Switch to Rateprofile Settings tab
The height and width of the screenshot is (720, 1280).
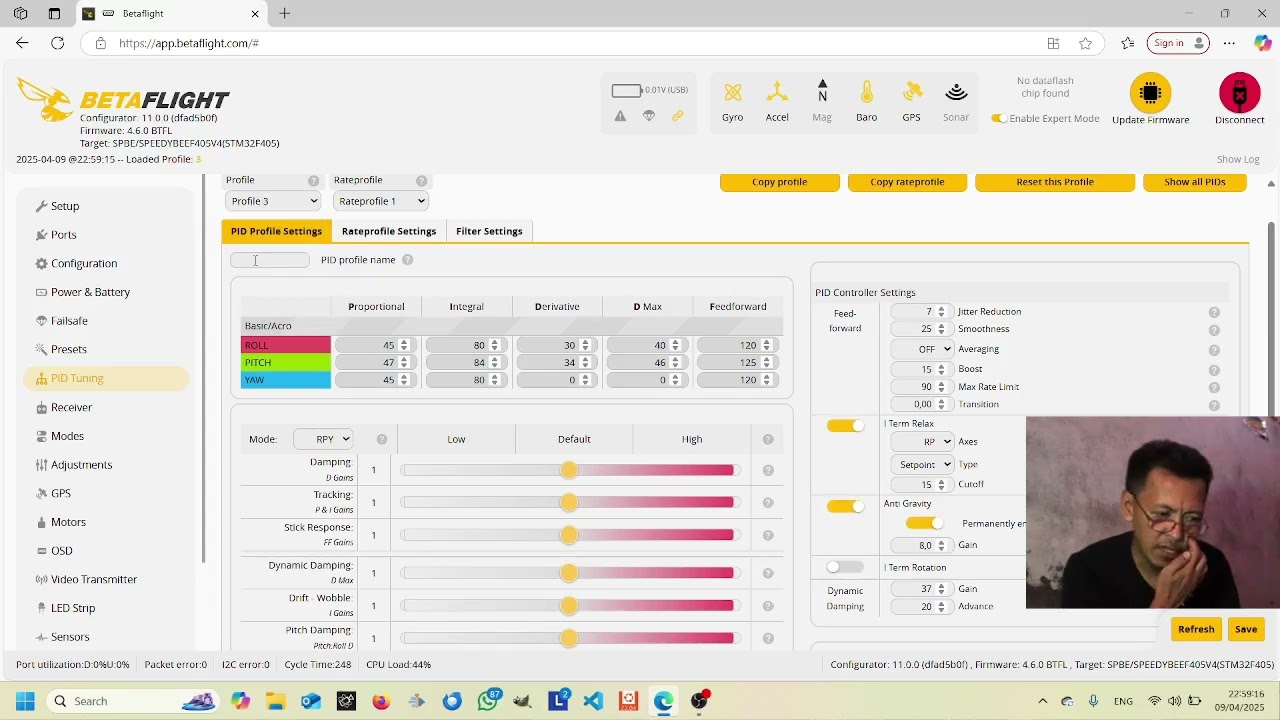[389, 231]
